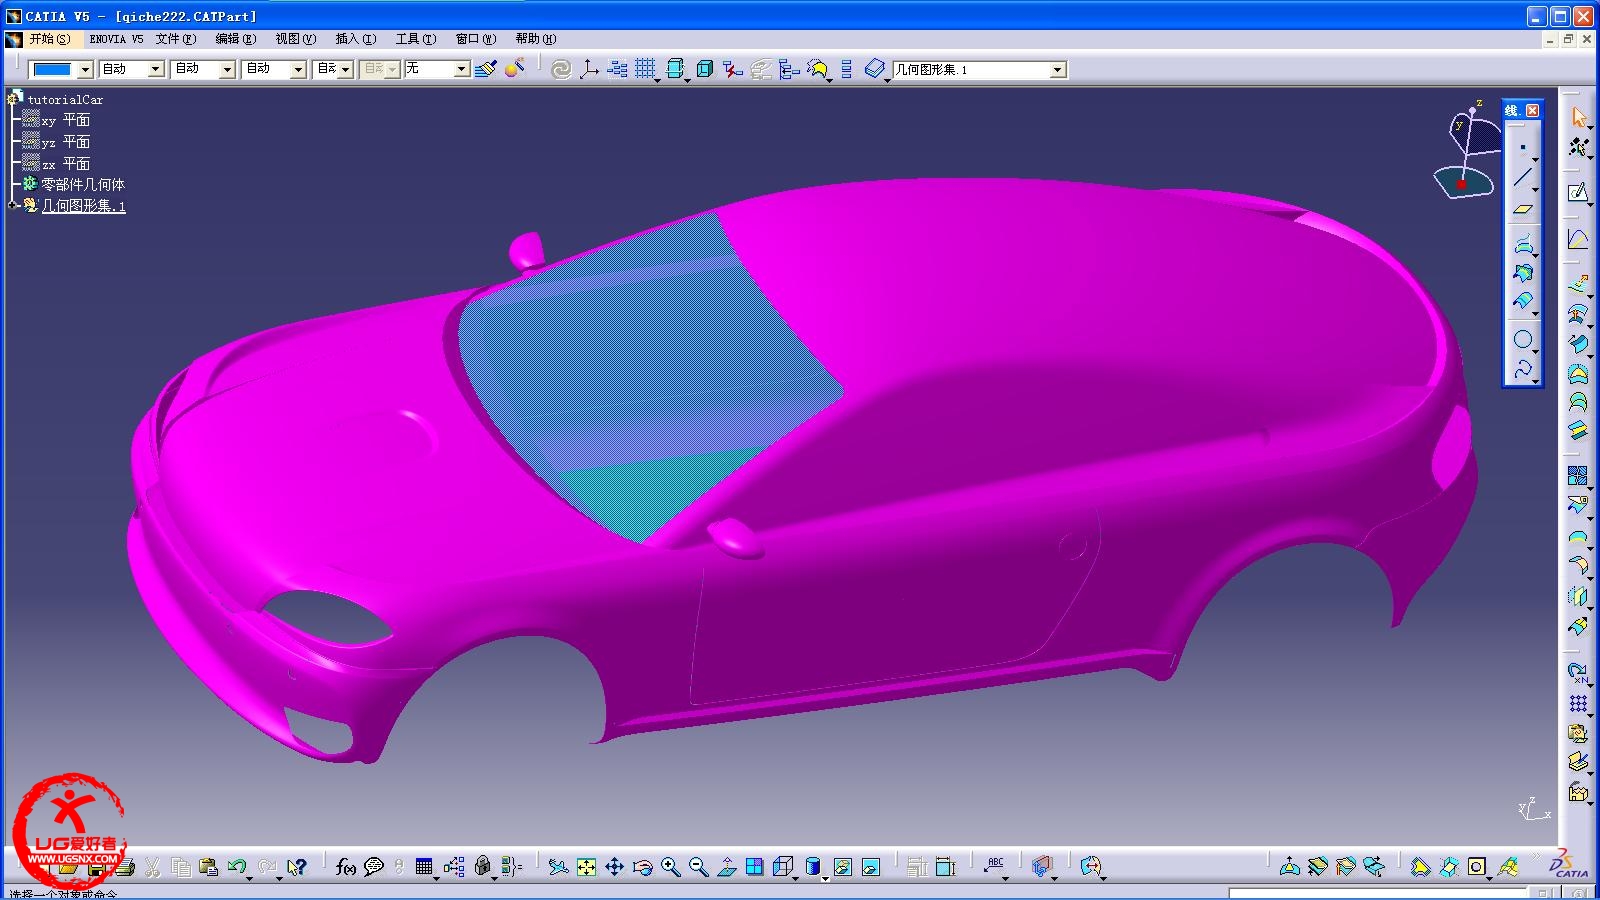Click Fit All In view icon
Screen dimensions: 1600x900
(x=586, y=867)
